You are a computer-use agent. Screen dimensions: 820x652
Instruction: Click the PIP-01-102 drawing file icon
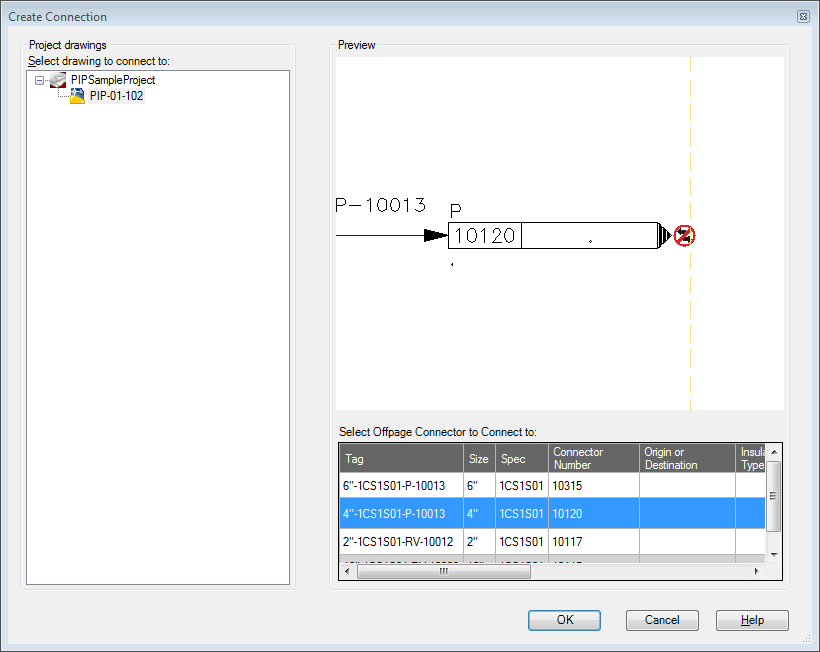click(x=77, y=96)
